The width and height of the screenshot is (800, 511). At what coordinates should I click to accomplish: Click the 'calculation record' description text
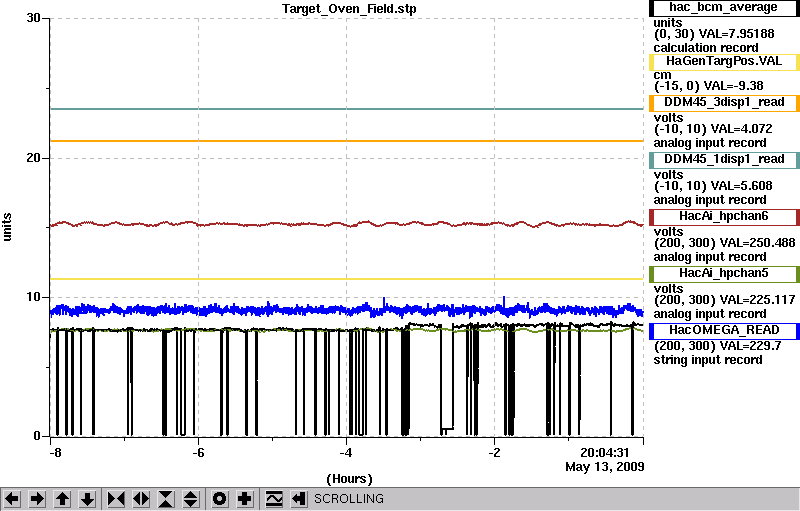tap(706, 48)
